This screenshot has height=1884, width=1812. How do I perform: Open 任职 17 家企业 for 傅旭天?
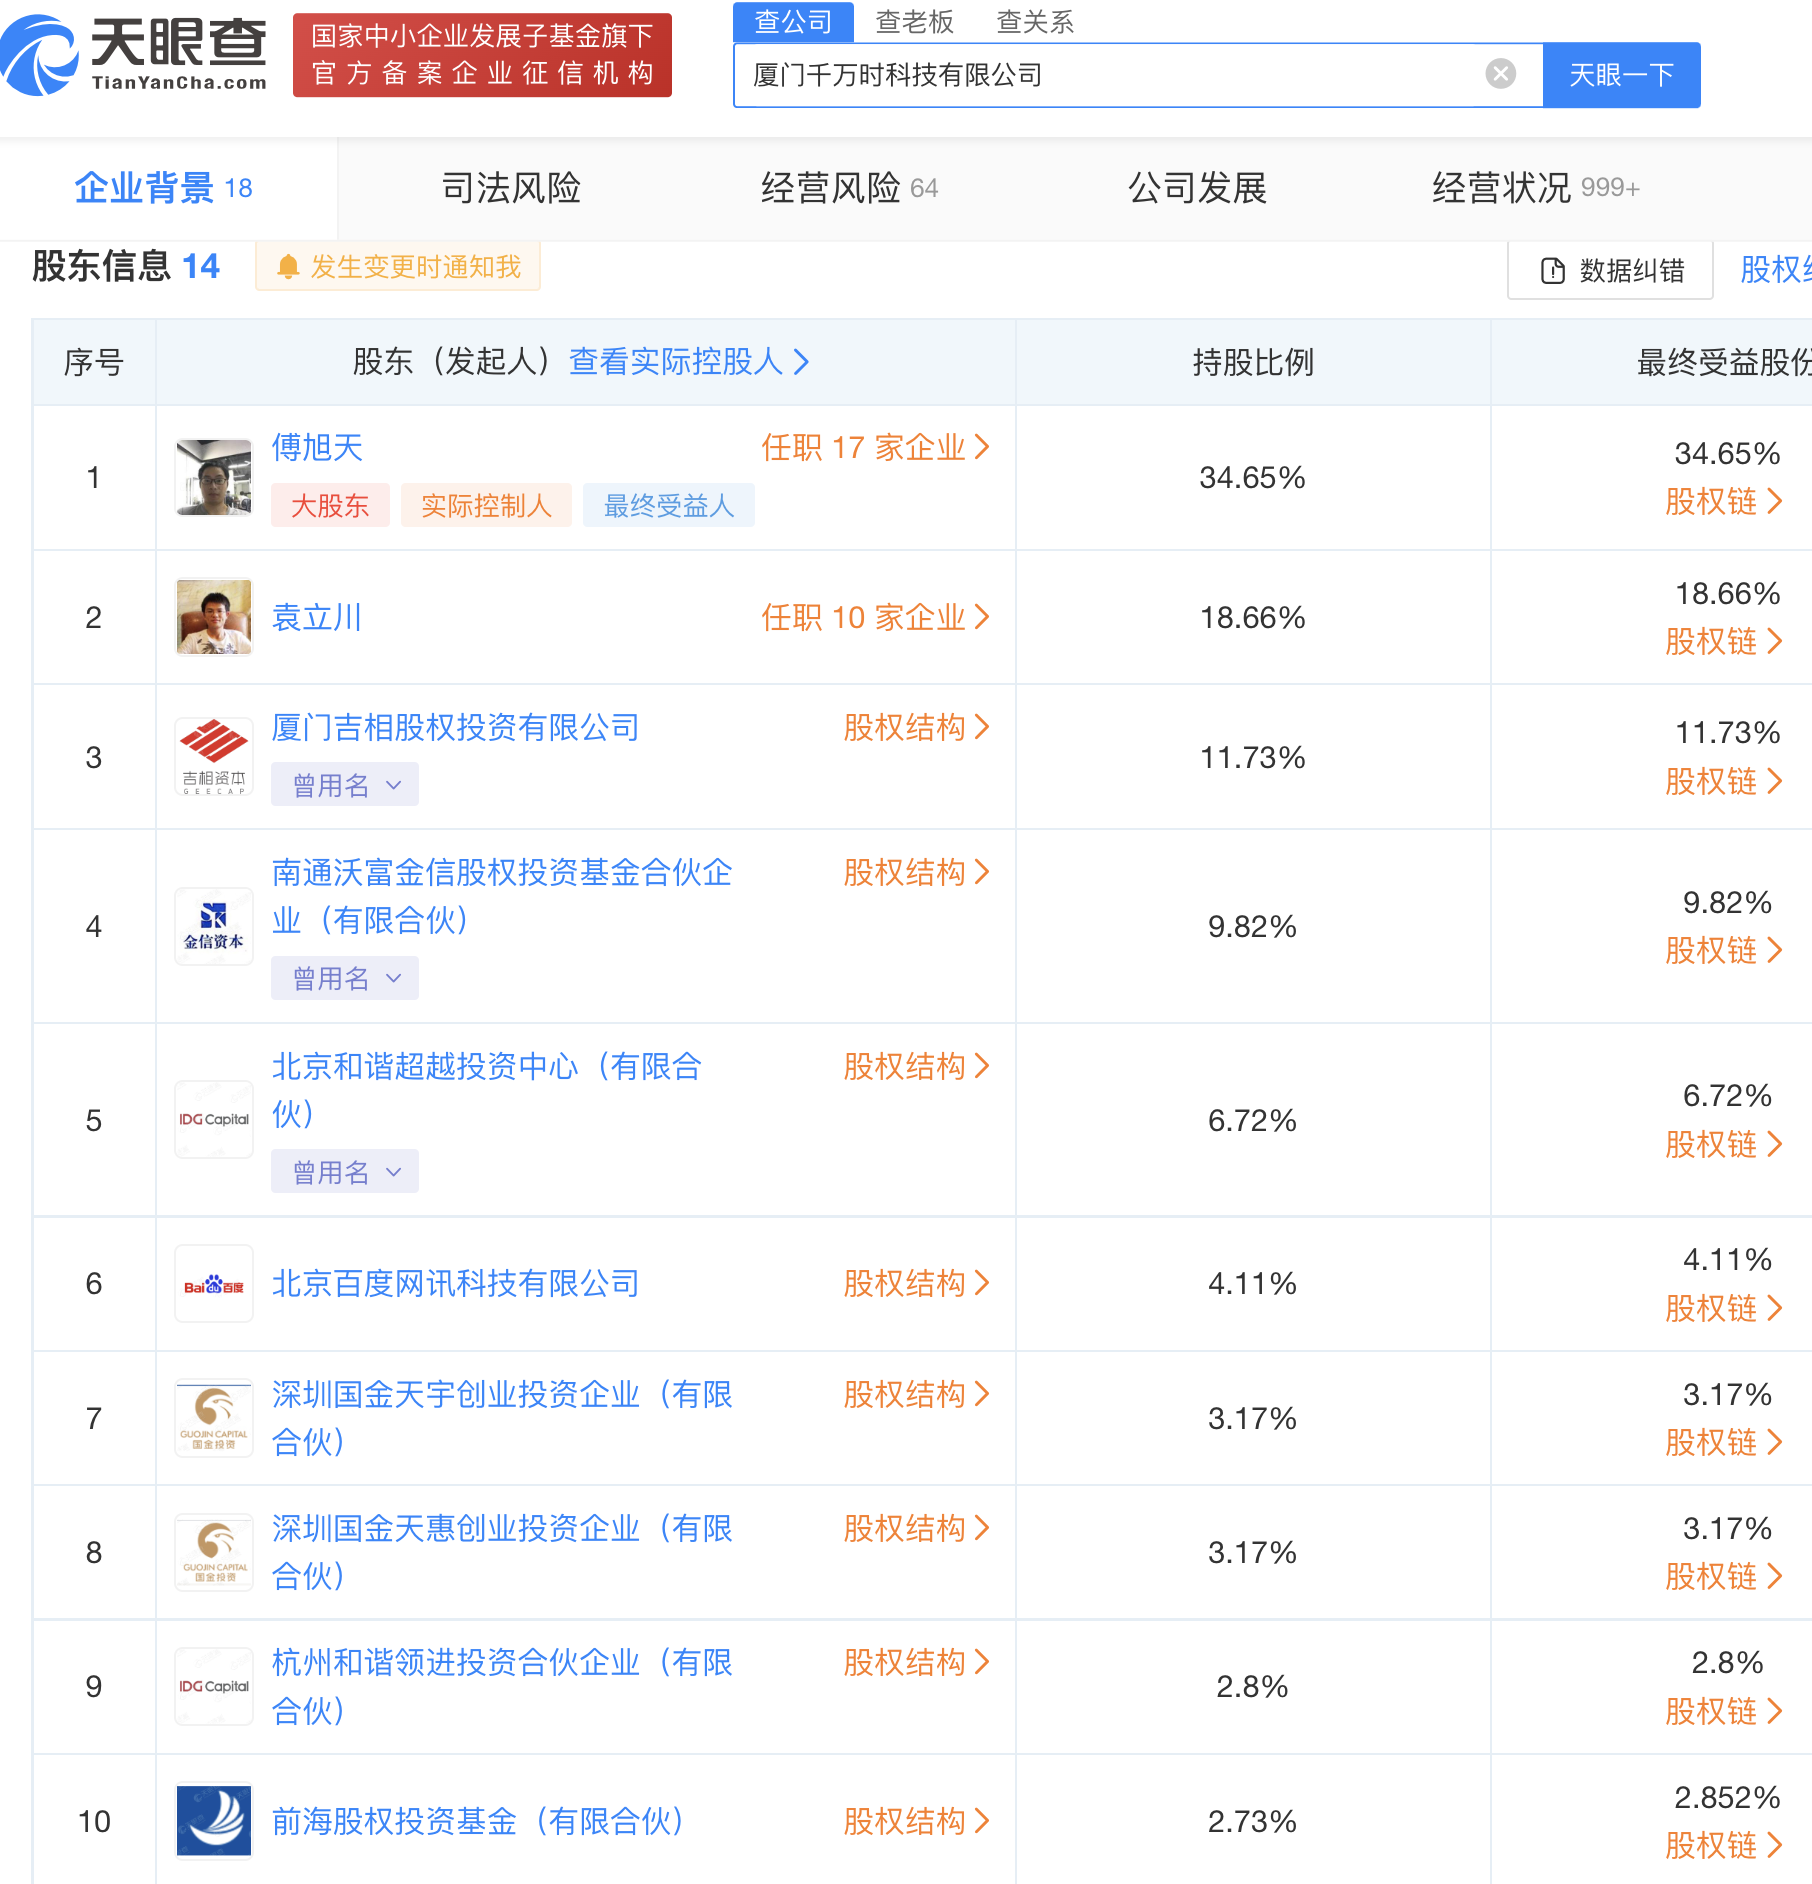tap(876, 447)
